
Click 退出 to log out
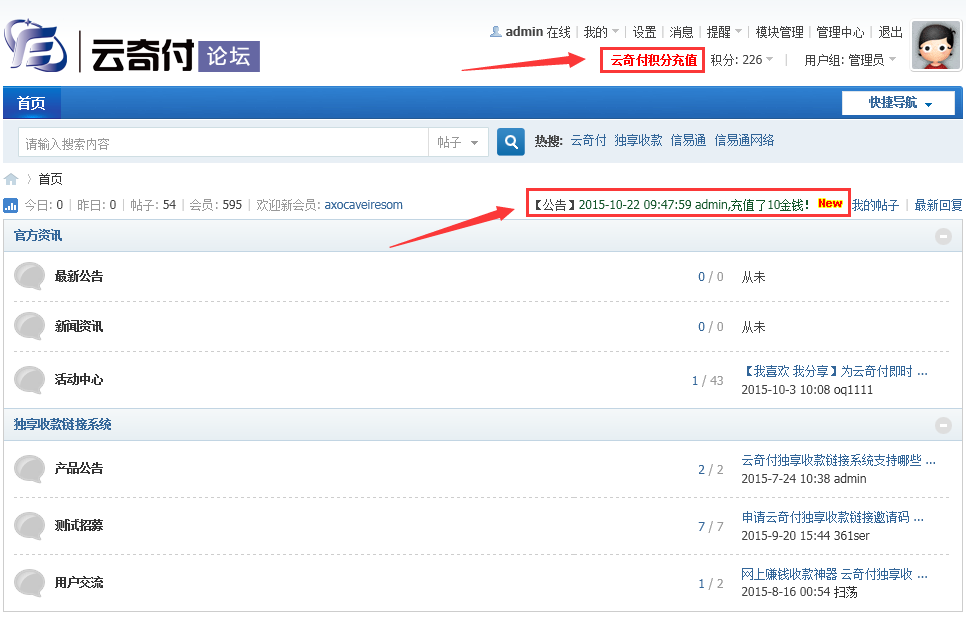click(x=890, y=32)
